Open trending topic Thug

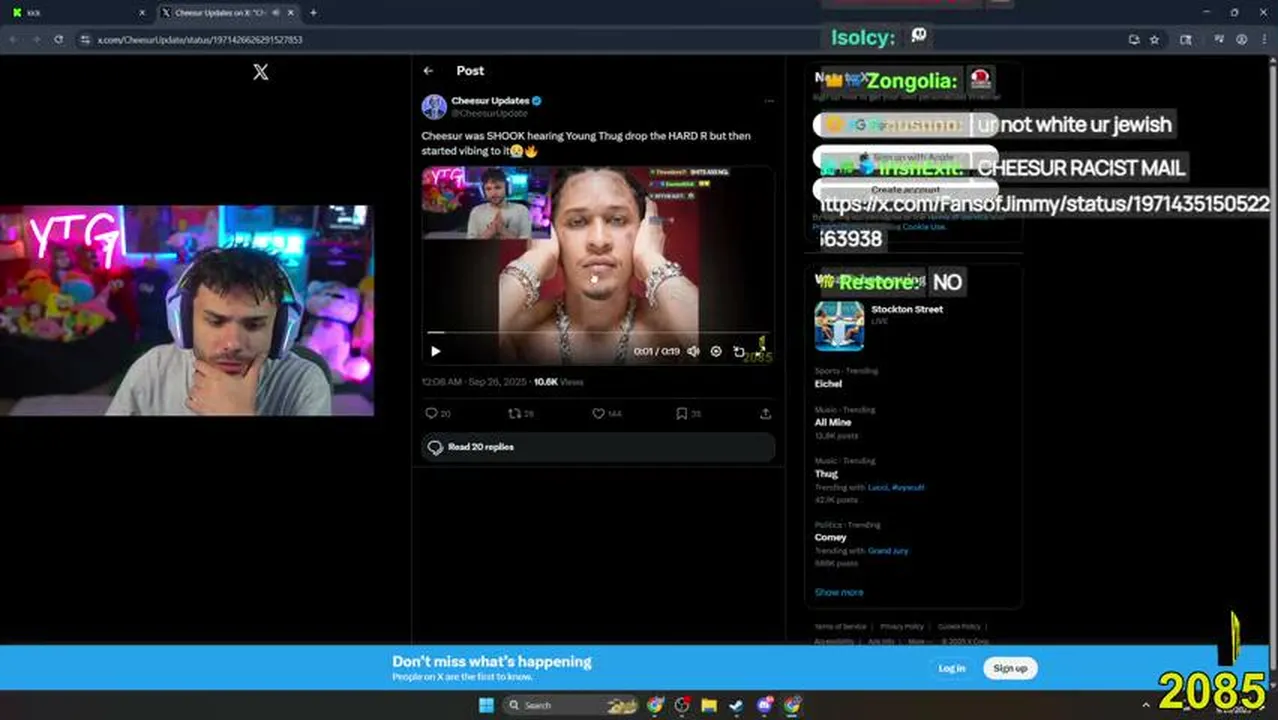(x=826, y=474)
